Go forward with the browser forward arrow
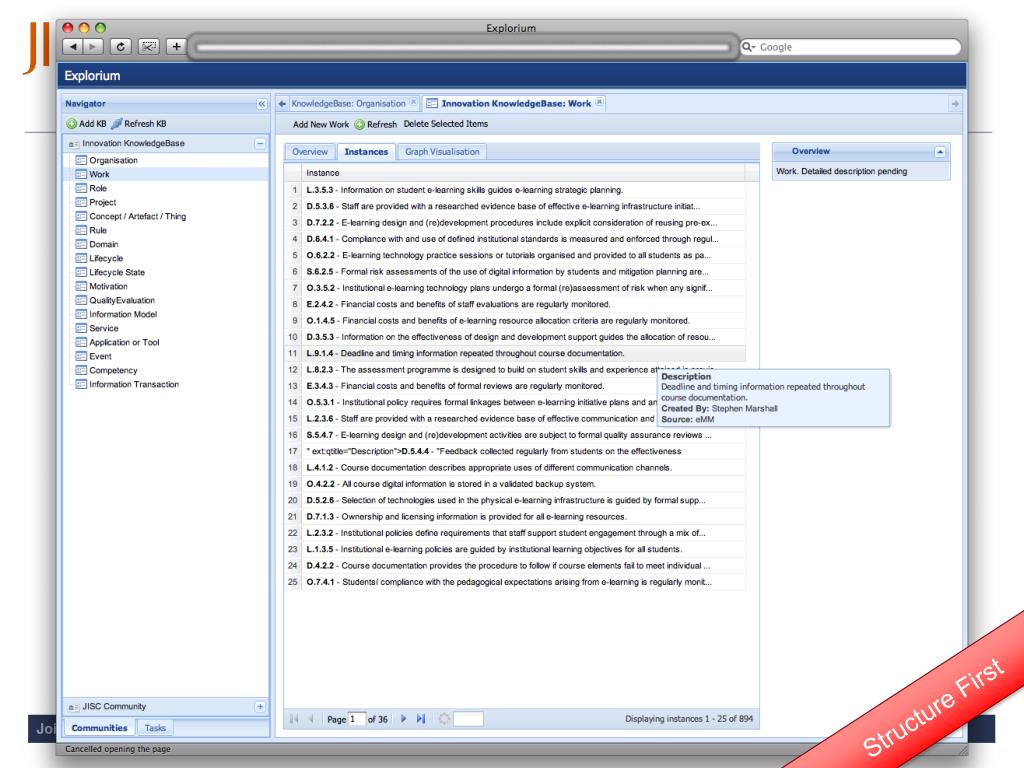Screen dimensions: 1024x768 [93, 47]
